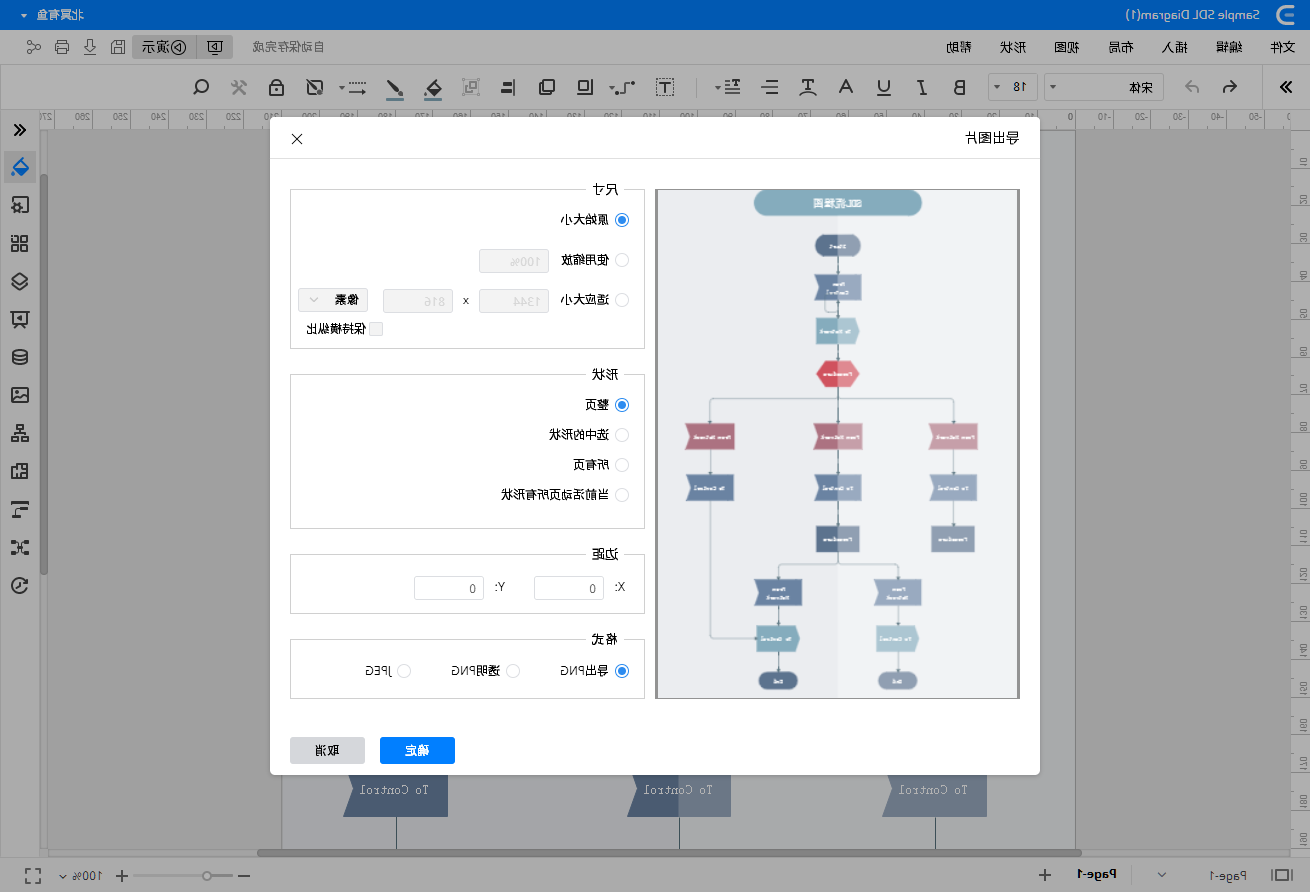The width and height of the screenshot is (1310, 892).
Task: Click the Redo arrow in the toolbar
Action: pos(1192,87)
